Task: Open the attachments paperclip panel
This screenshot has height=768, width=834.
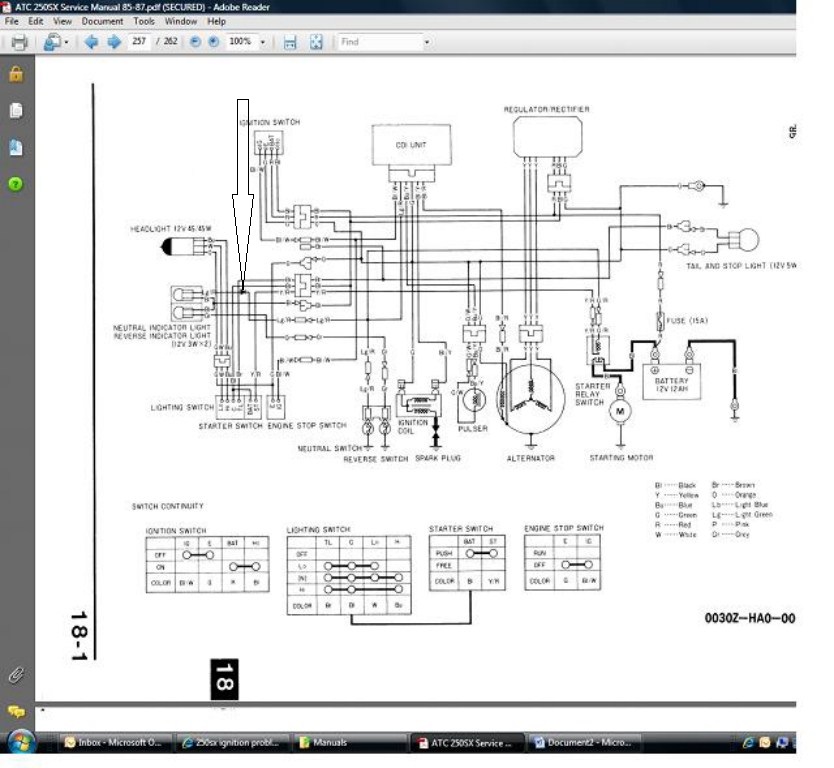Action: [16, 674]
